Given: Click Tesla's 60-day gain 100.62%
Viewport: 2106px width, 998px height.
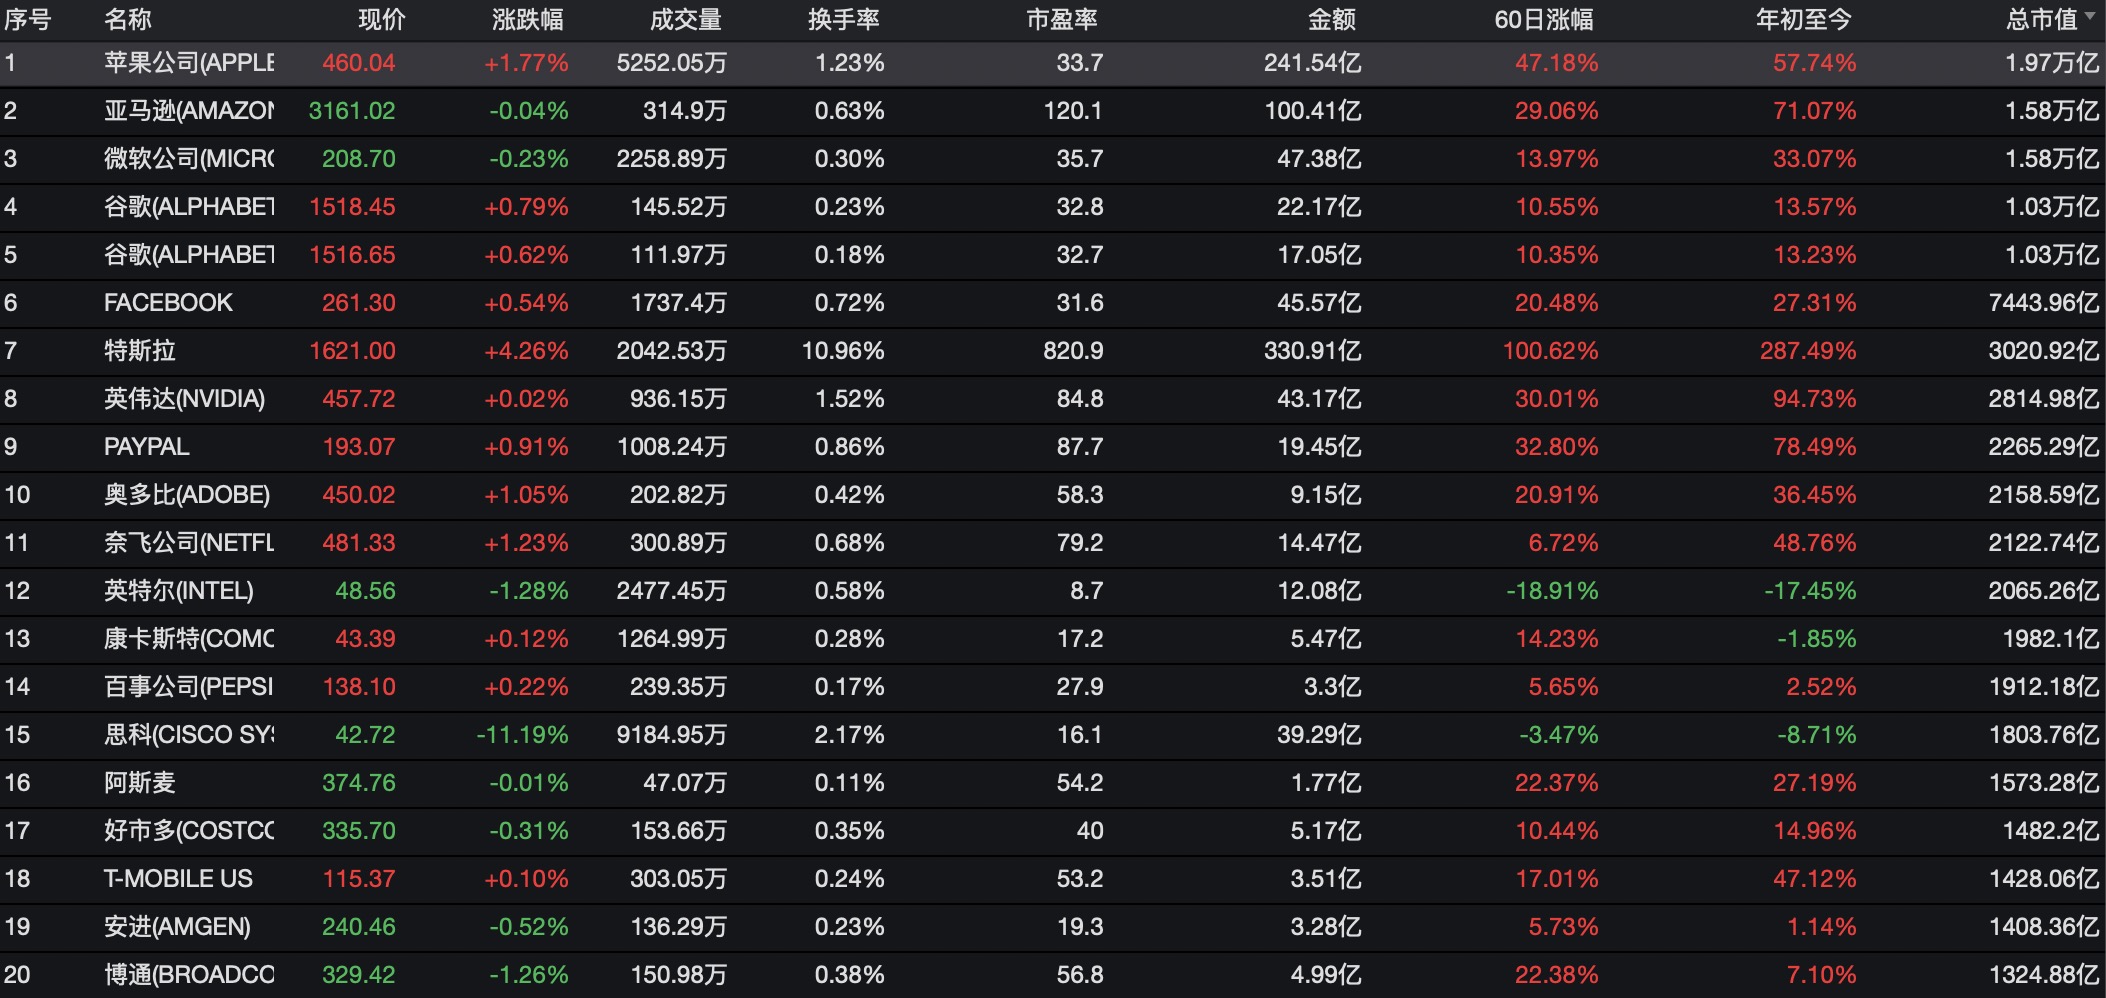Looking at the screenshot, I should 1551,351.
